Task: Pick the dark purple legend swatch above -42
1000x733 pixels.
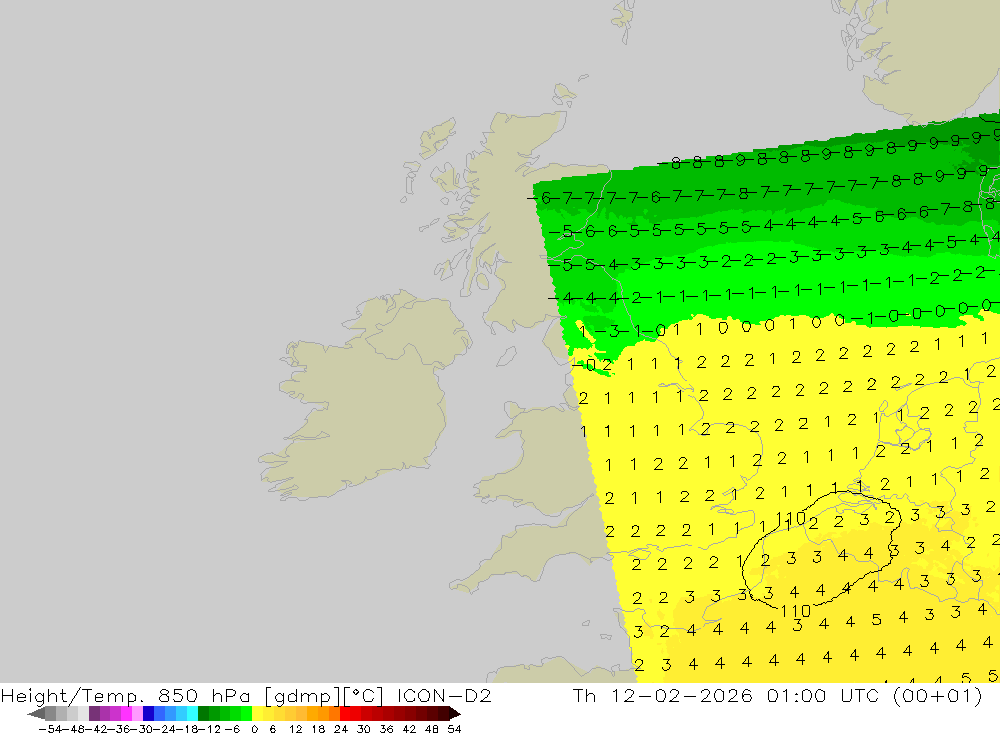Action: tap(94, 714)
